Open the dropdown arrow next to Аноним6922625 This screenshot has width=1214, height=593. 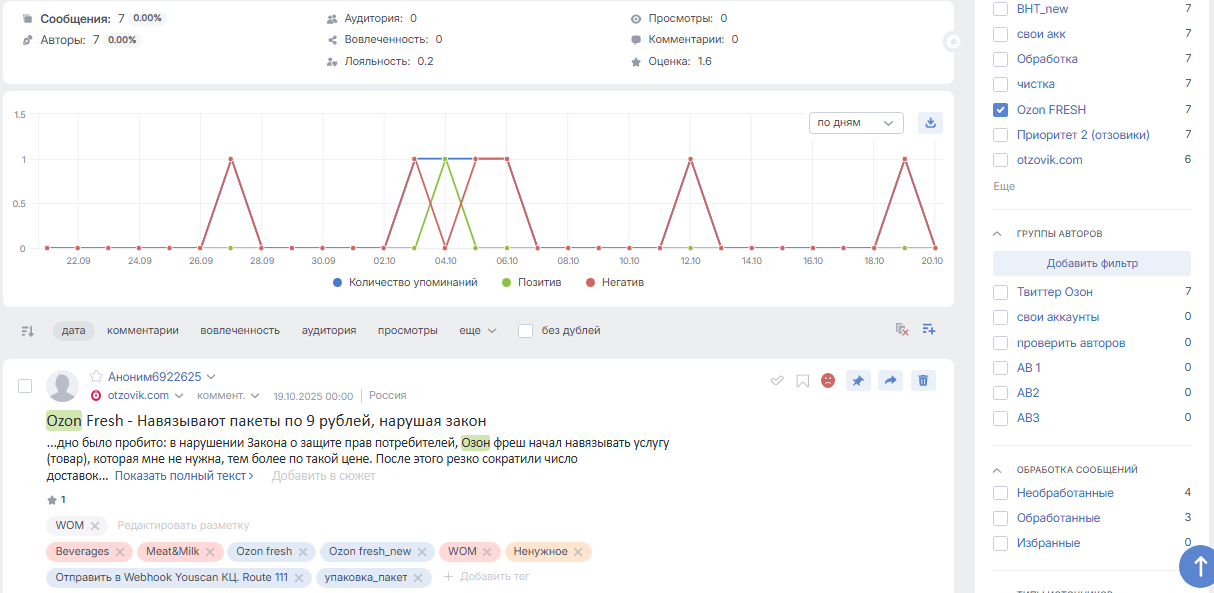[209, 377]
